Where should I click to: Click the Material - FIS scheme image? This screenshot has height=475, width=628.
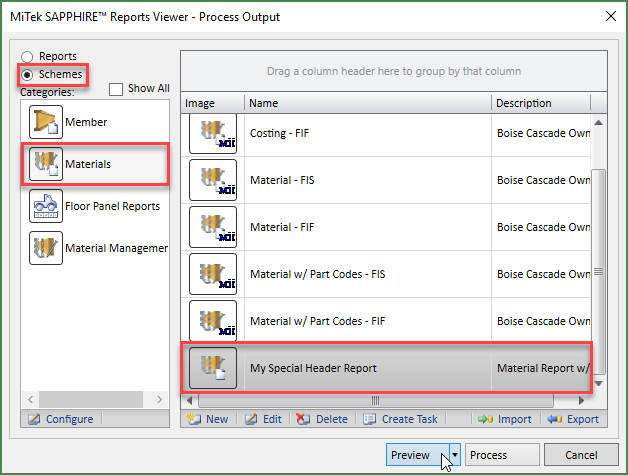[213, 180]
